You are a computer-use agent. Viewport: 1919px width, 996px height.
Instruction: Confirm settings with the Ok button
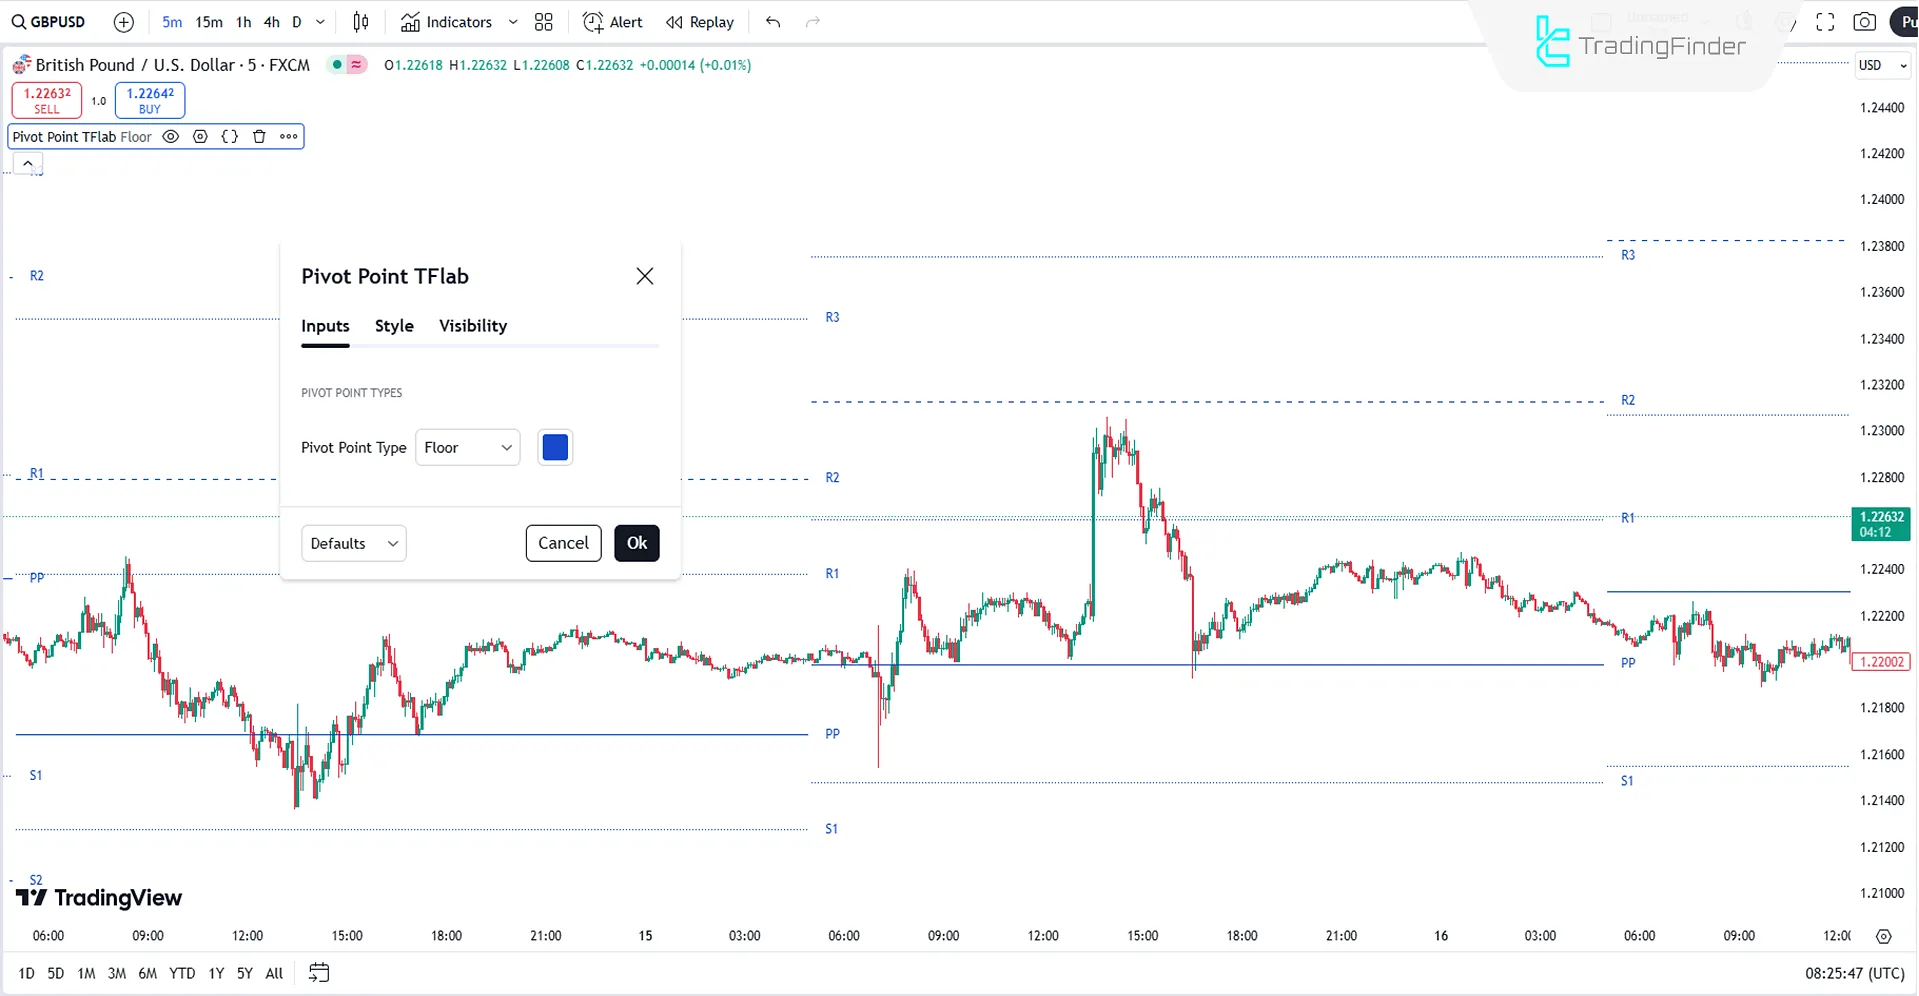pos(636,543)
